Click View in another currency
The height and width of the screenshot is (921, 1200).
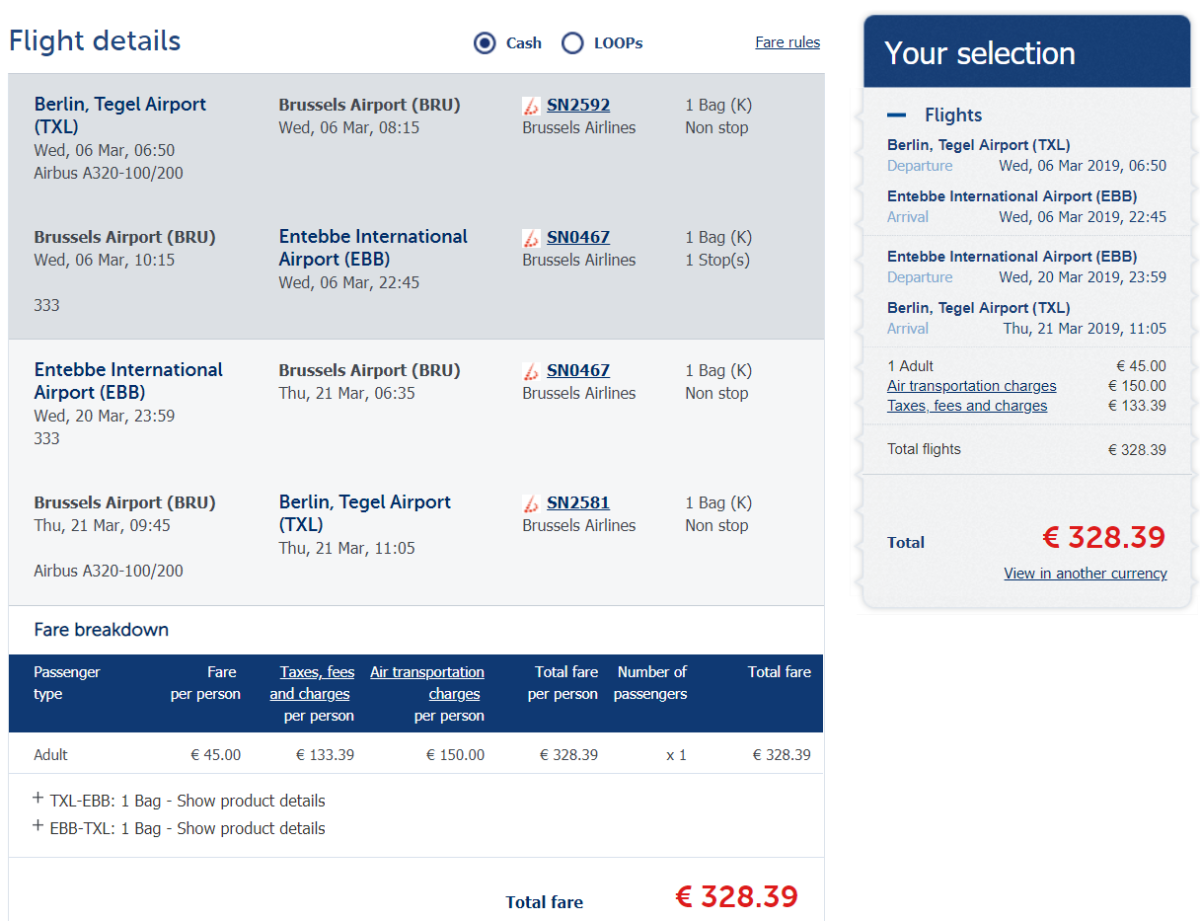coord(1085,573)
